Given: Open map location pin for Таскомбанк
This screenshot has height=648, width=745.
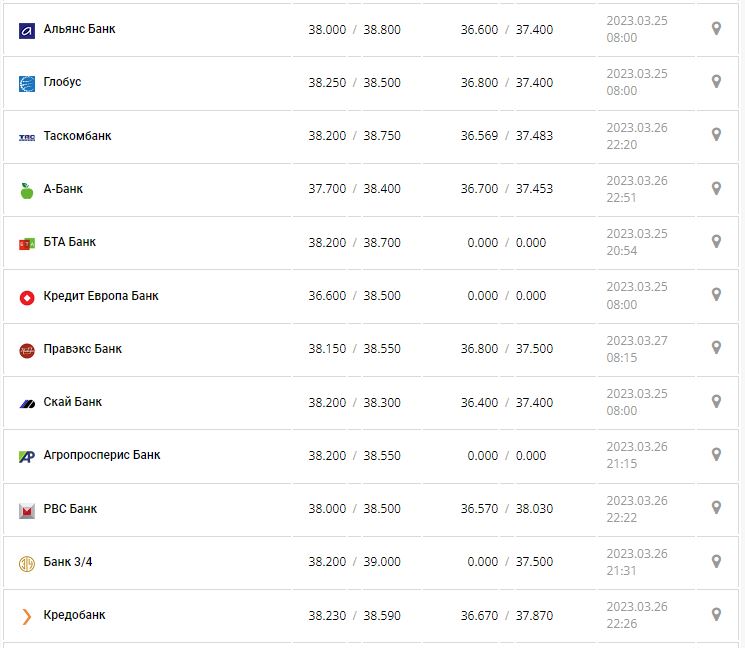Looking at the screenshot, I should (x=716, y=134).
